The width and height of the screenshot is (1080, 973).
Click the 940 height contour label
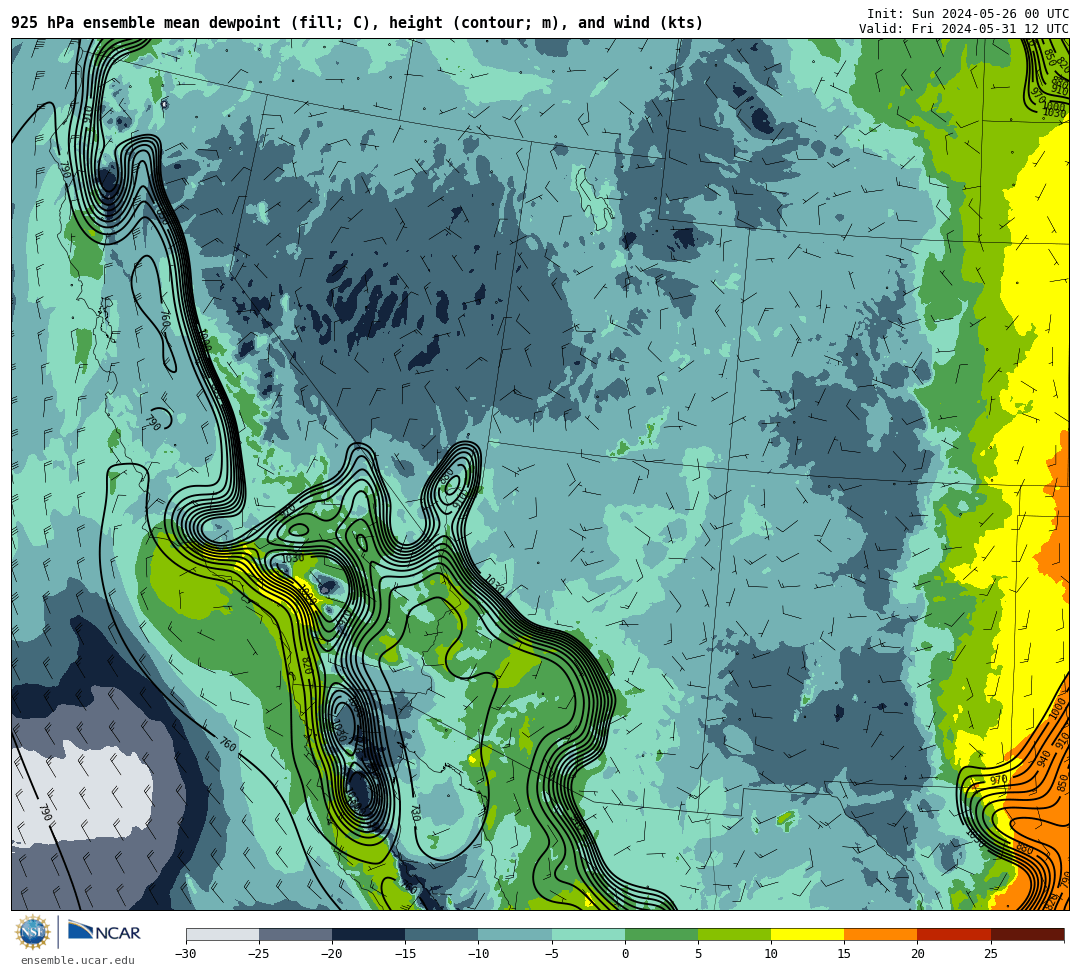point(1043,759)
